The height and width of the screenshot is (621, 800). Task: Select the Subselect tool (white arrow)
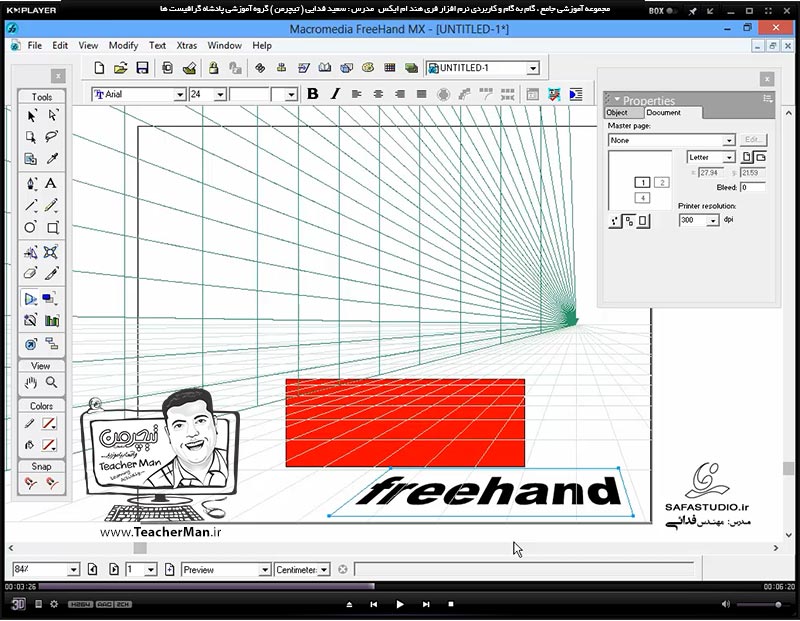52,116
